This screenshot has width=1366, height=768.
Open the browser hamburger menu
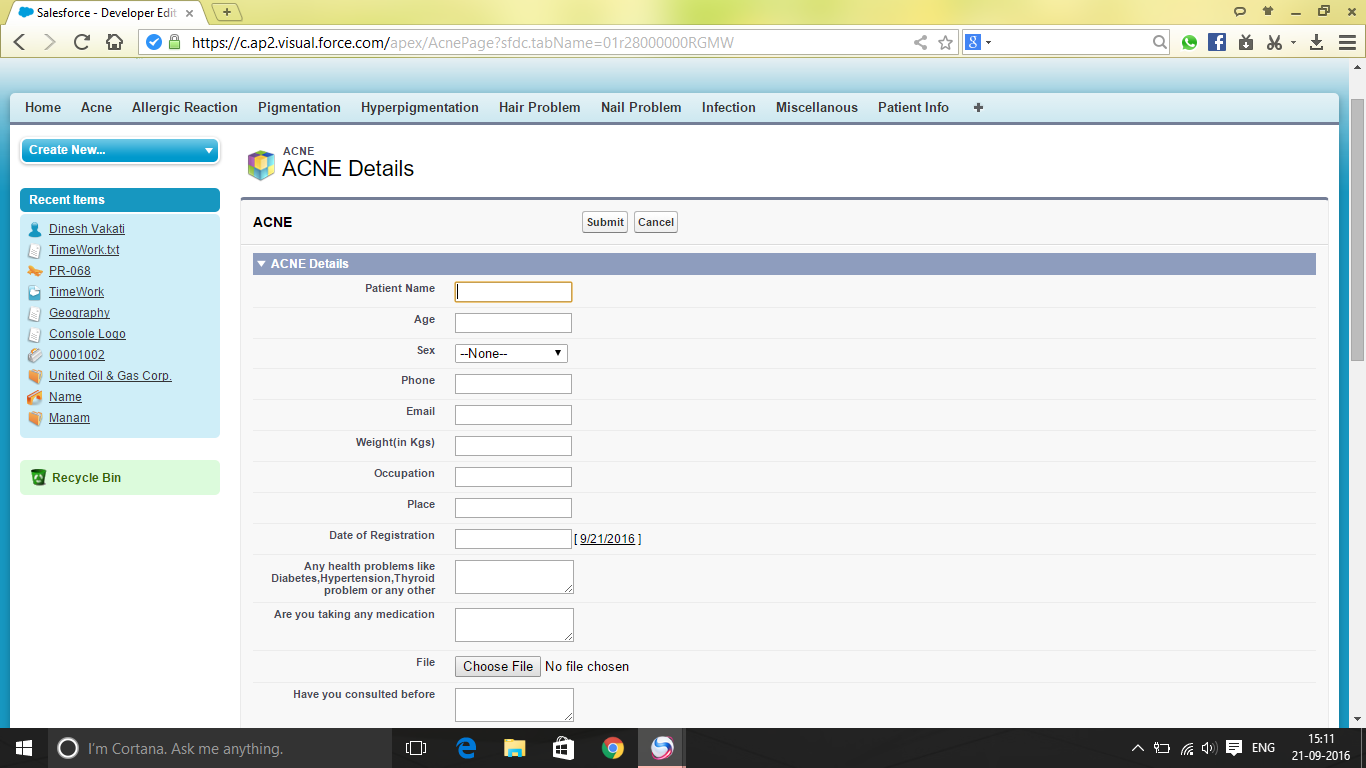(x=1345, y=42)
